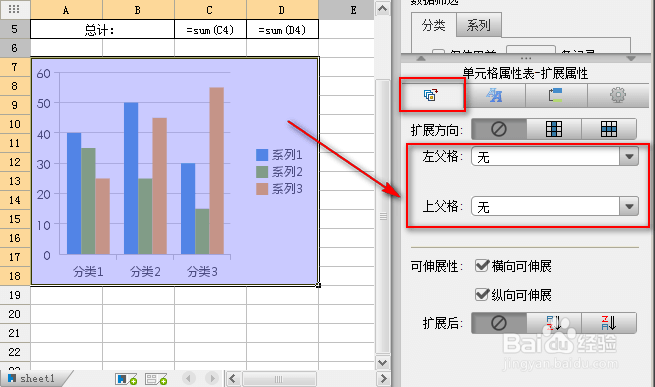This screenshot has height=387, width=655.
Task: Click vertical scrollbar down arrow
Action: (x=382, y=362)
